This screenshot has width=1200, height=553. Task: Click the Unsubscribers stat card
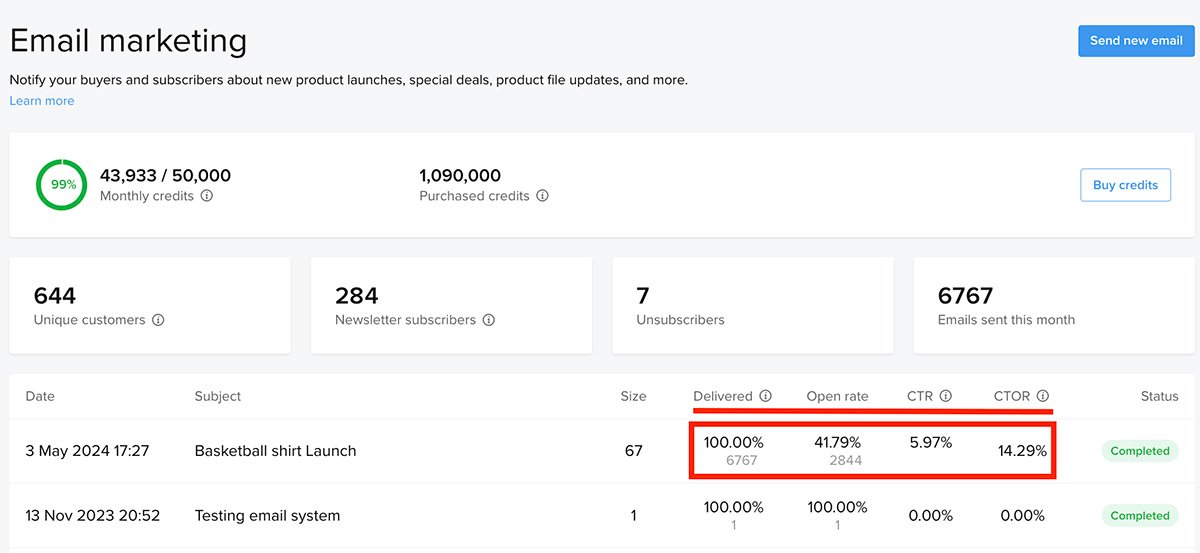(x=752, y=306)
